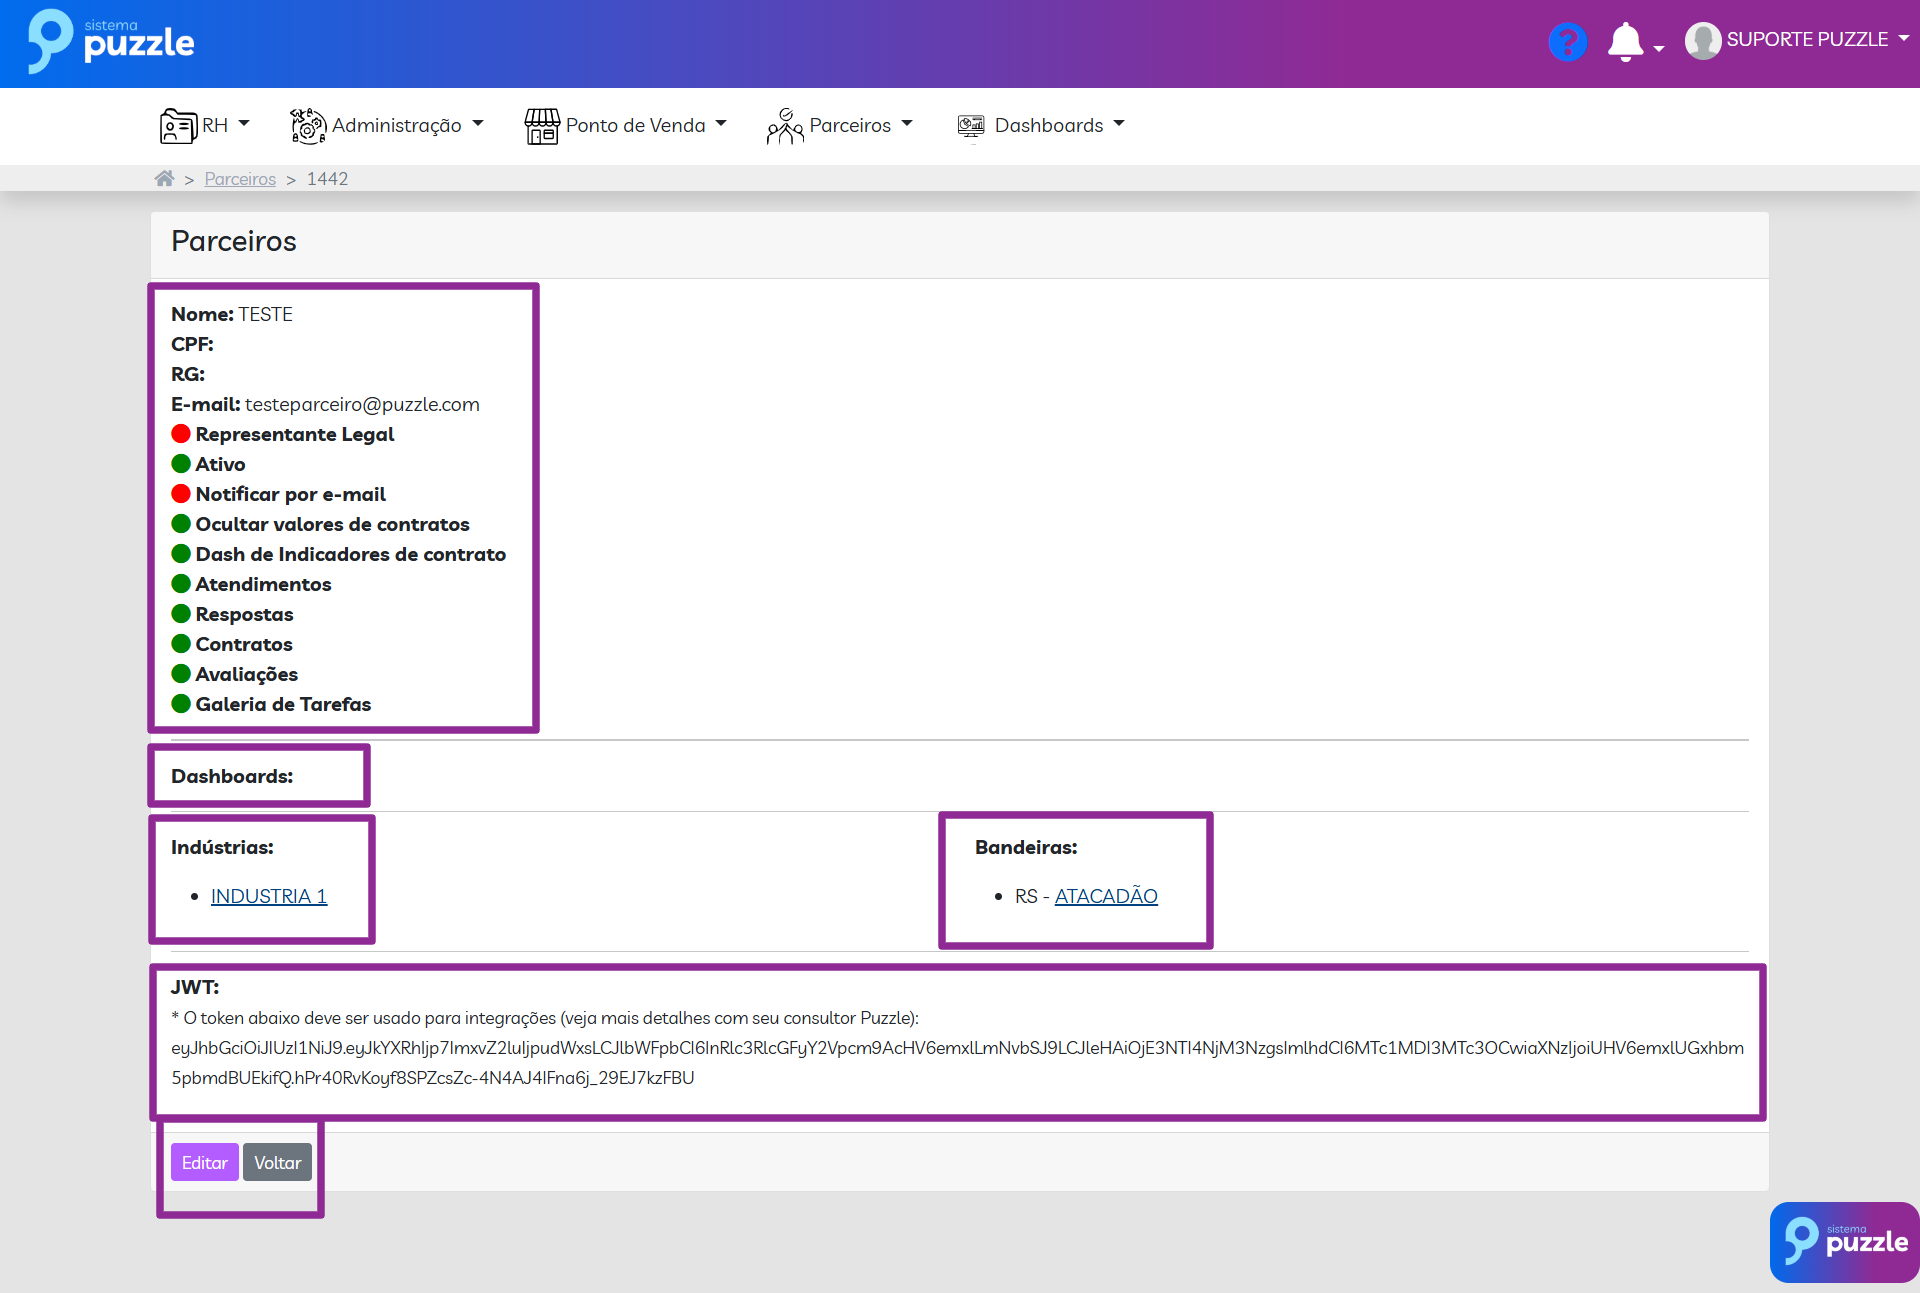Image resolution: width=1920 pixels, height=1293 pixels.
Task: Click the red Notificar por e-mail status dot
Action: coord(181,494)
